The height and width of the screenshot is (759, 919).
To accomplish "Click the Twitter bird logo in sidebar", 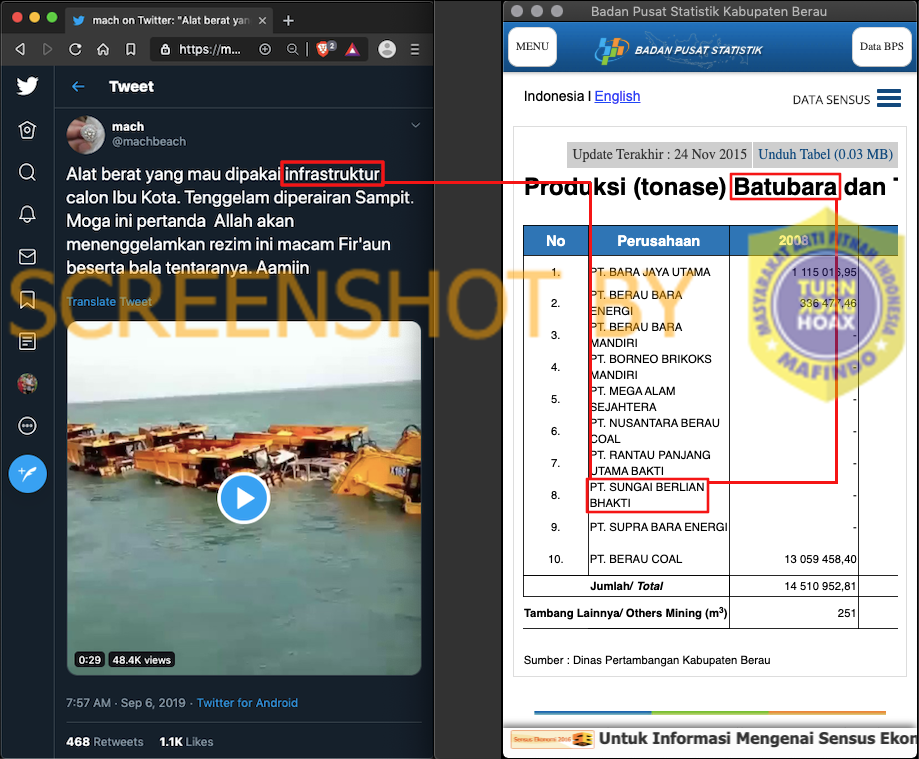I will point(27,86).
